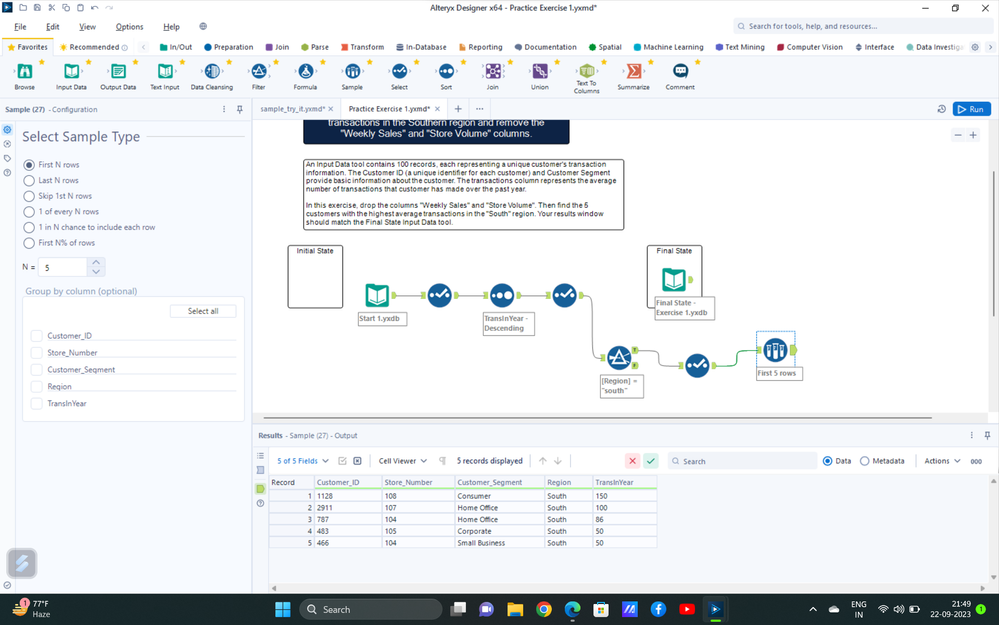Viewport: 999px width, 625px height.
Task: Select the TransInYear Descending sort node
Action: pos(502,295)
